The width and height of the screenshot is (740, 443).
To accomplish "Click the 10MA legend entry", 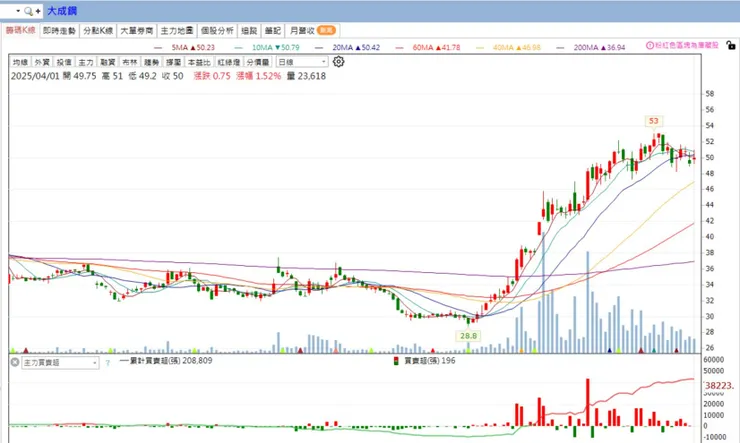I will pos(268,47).
